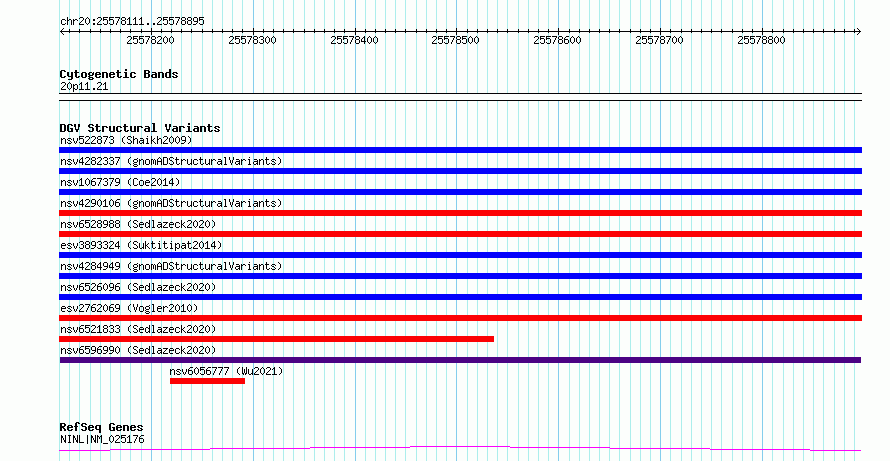This screenshot has height=461, width=890.
Task: Click ruler position 25578300
Action: [252, 40]
